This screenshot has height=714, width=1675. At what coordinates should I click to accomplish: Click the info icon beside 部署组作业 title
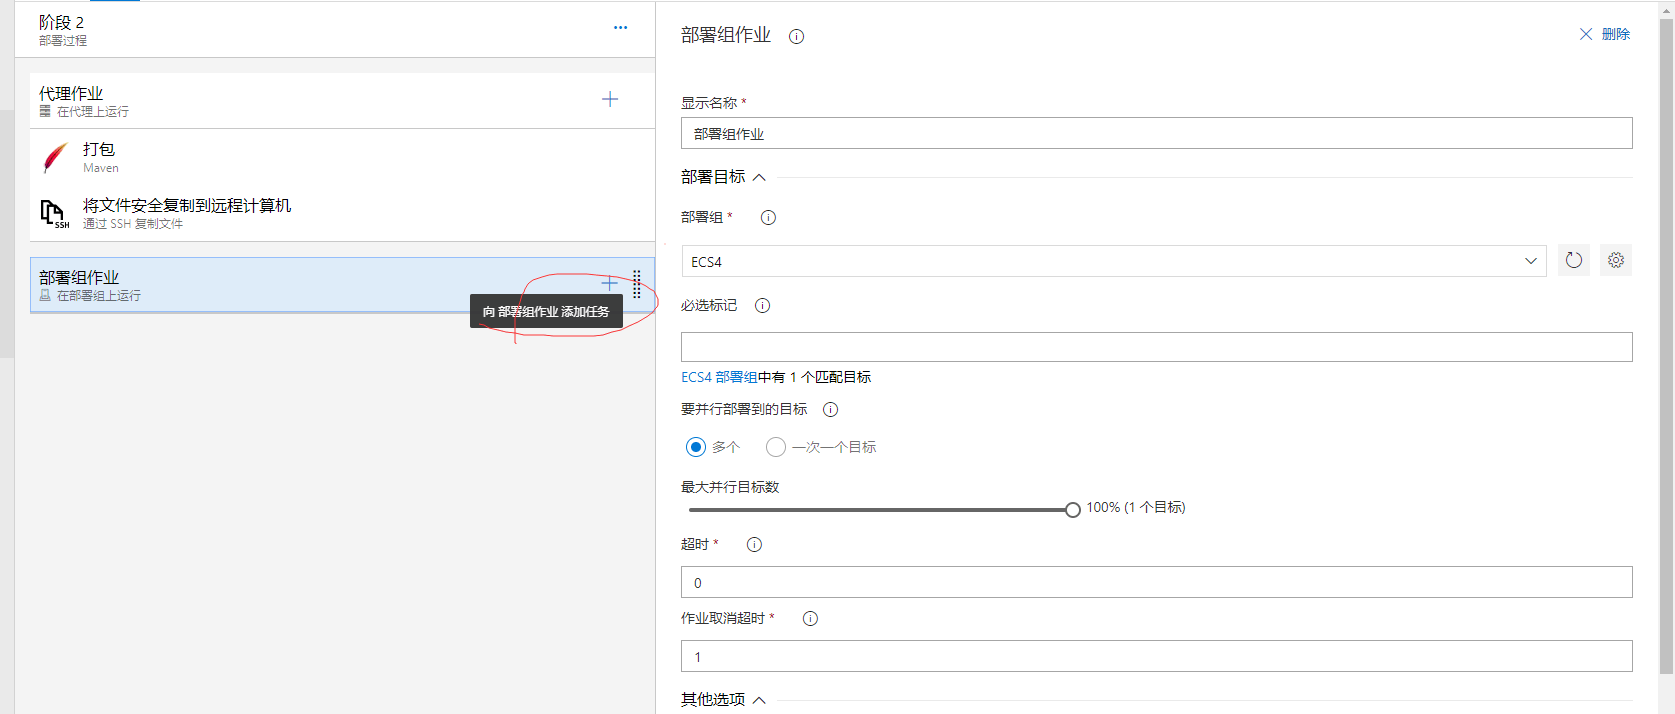pyautogui.click(x=796, y=37)
